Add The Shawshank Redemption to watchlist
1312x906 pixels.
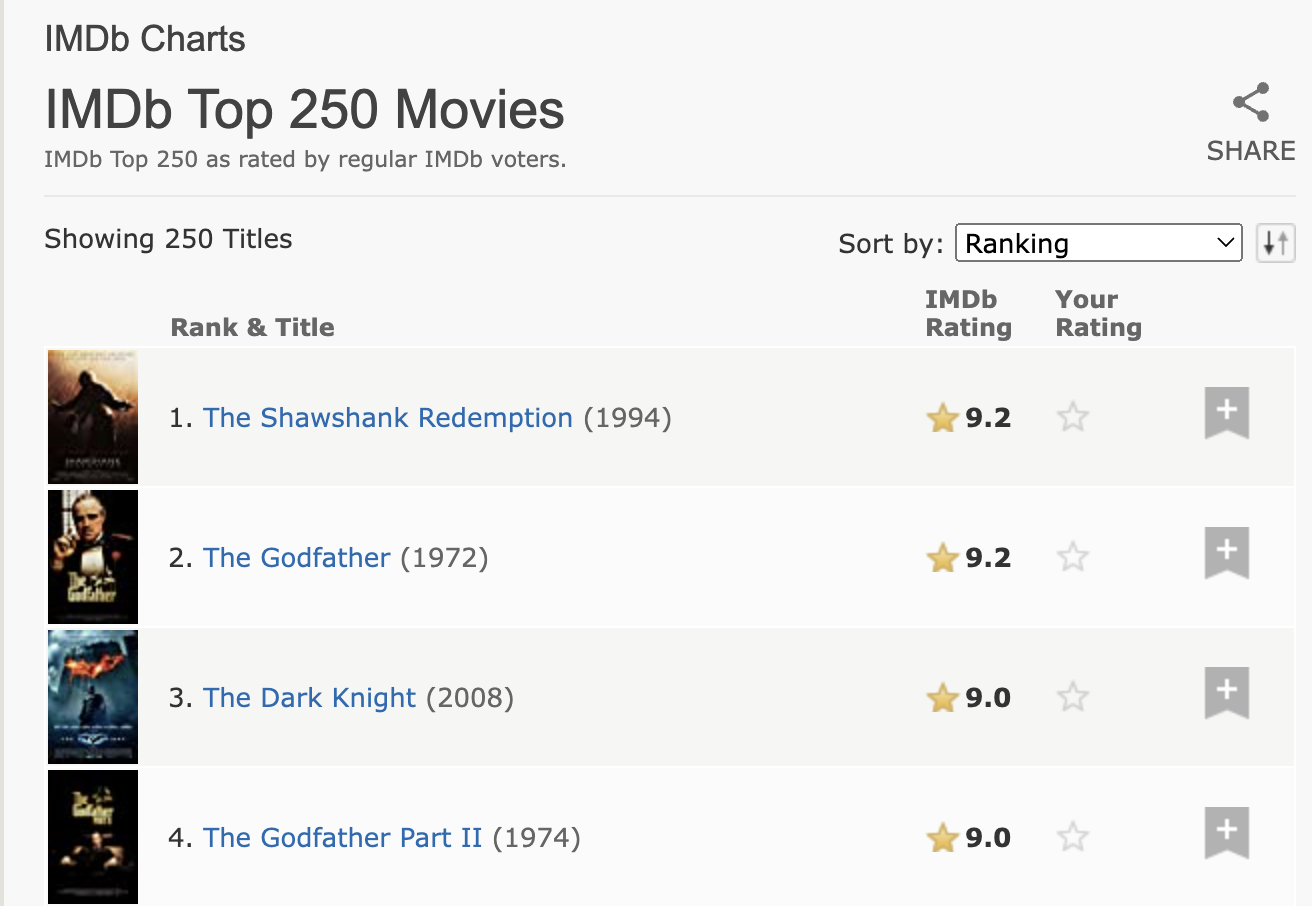point(1226,412)
